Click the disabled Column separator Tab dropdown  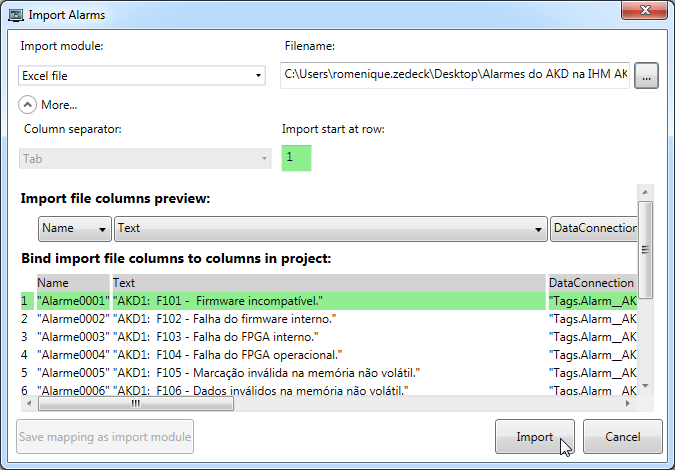[145, 158]
